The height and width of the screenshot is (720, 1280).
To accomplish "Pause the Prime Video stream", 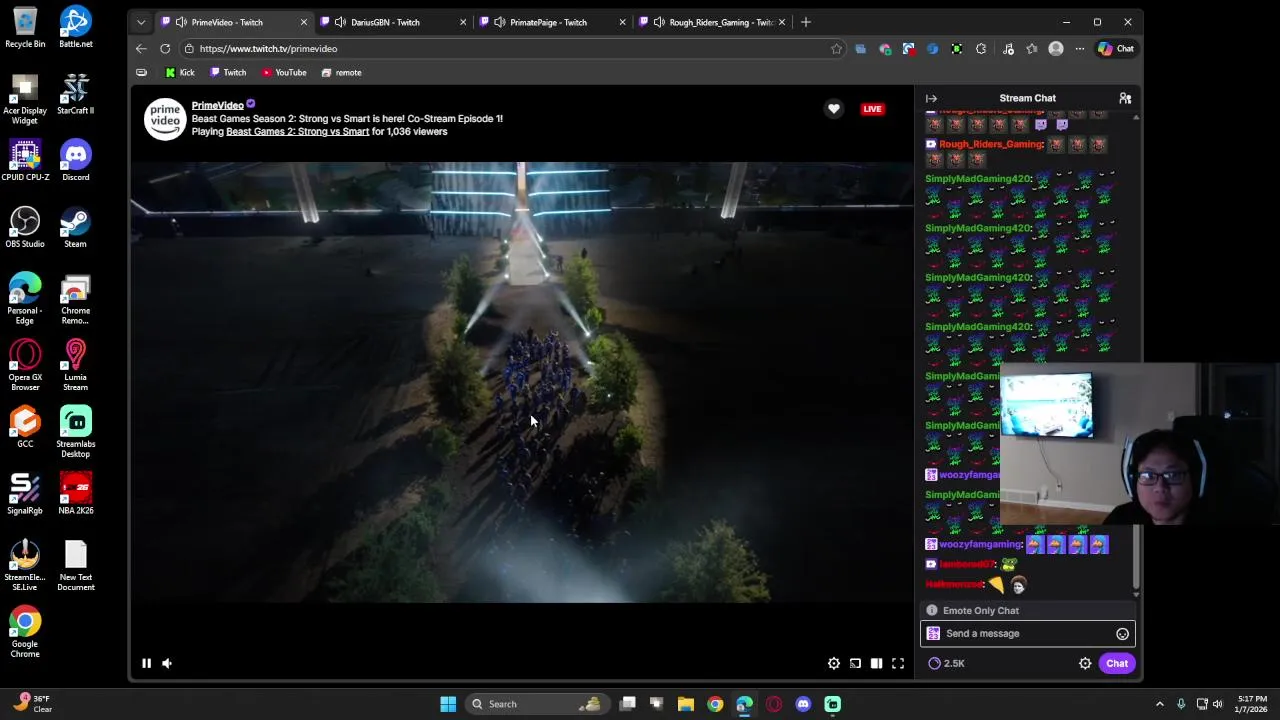I will click(146, 663).
